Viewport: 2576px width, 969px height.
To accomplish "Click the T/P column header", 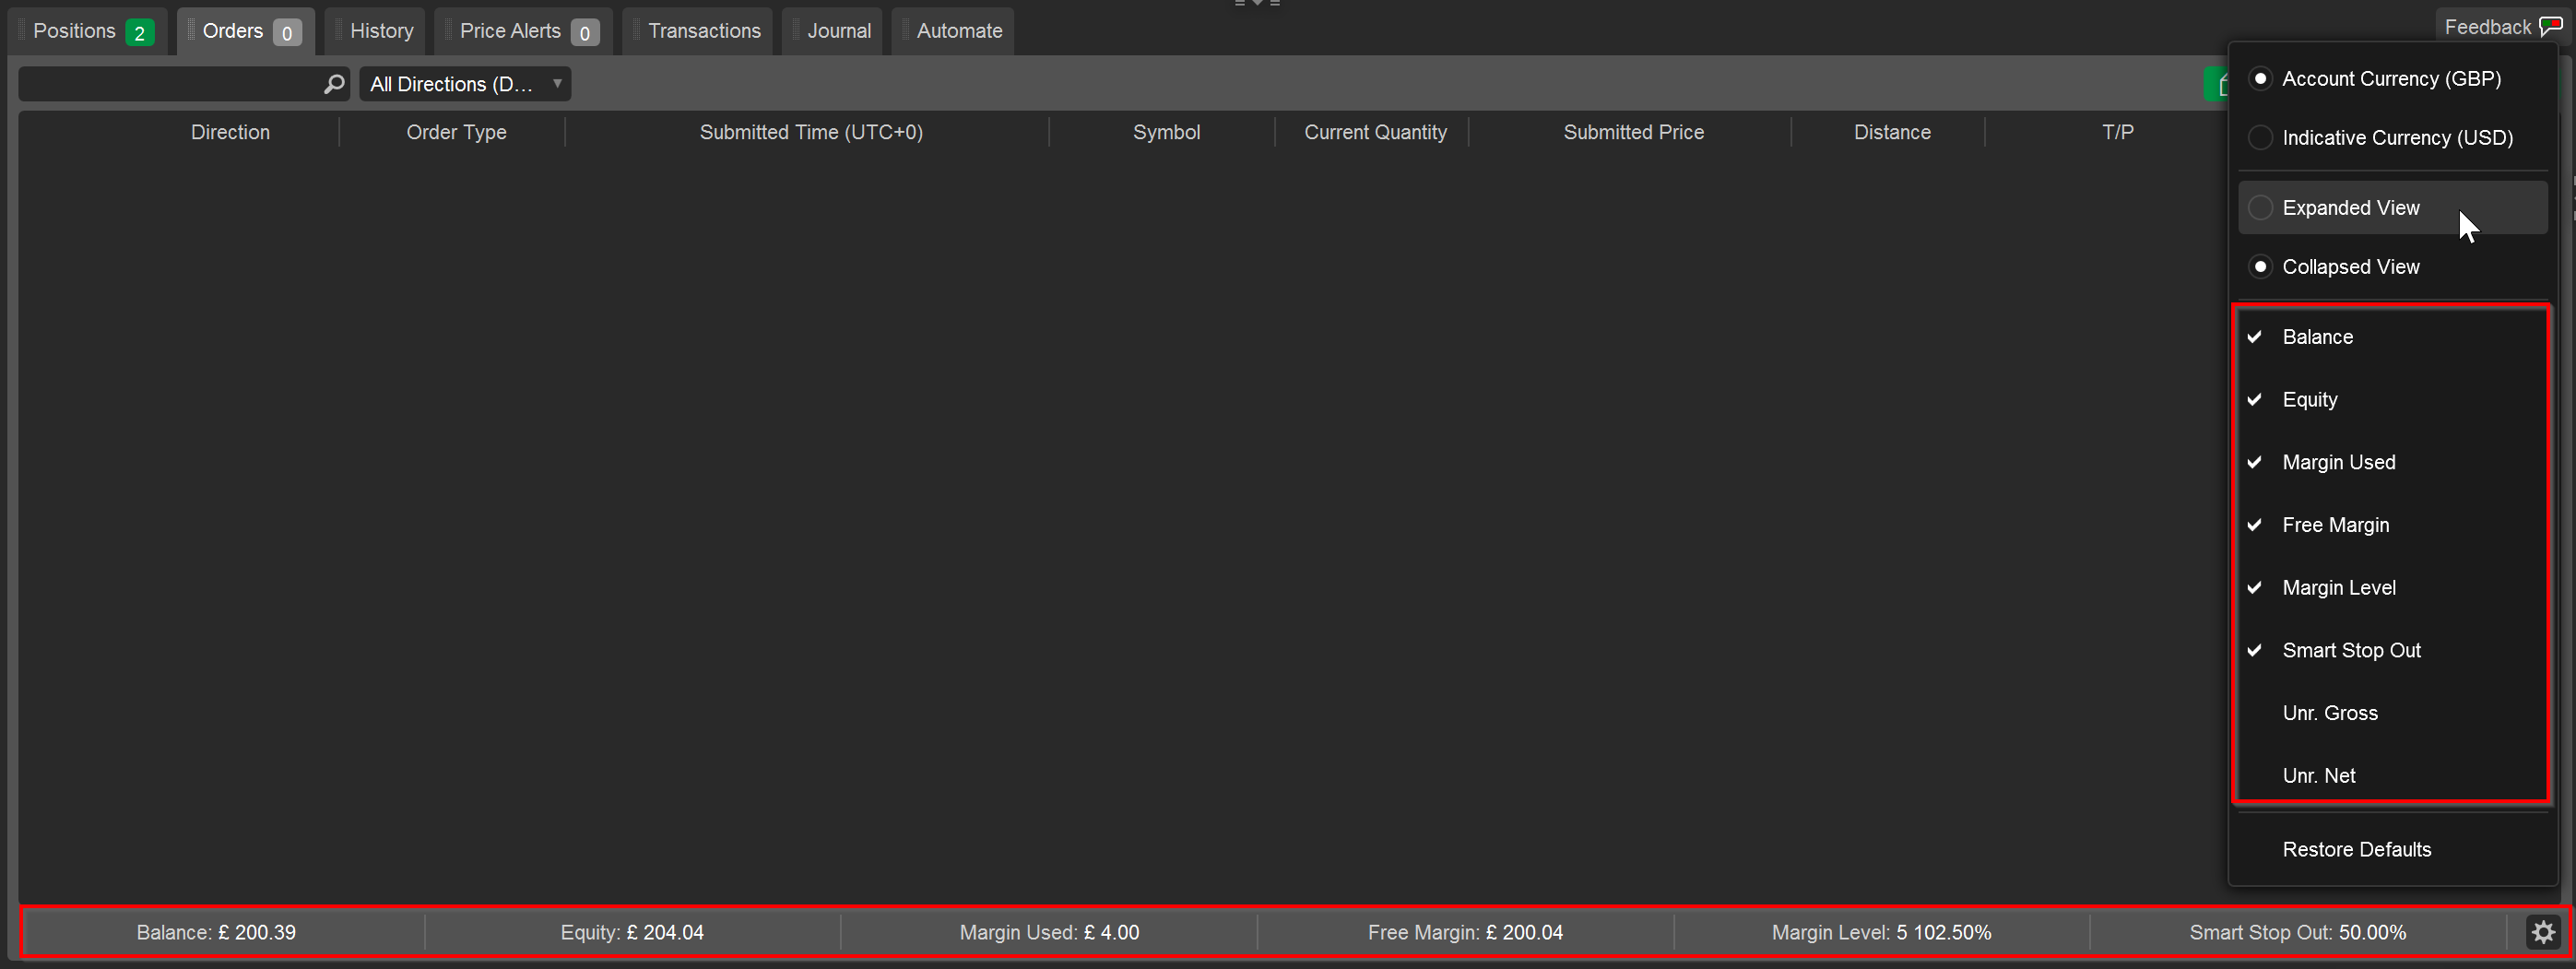I will pos(2117,132).
